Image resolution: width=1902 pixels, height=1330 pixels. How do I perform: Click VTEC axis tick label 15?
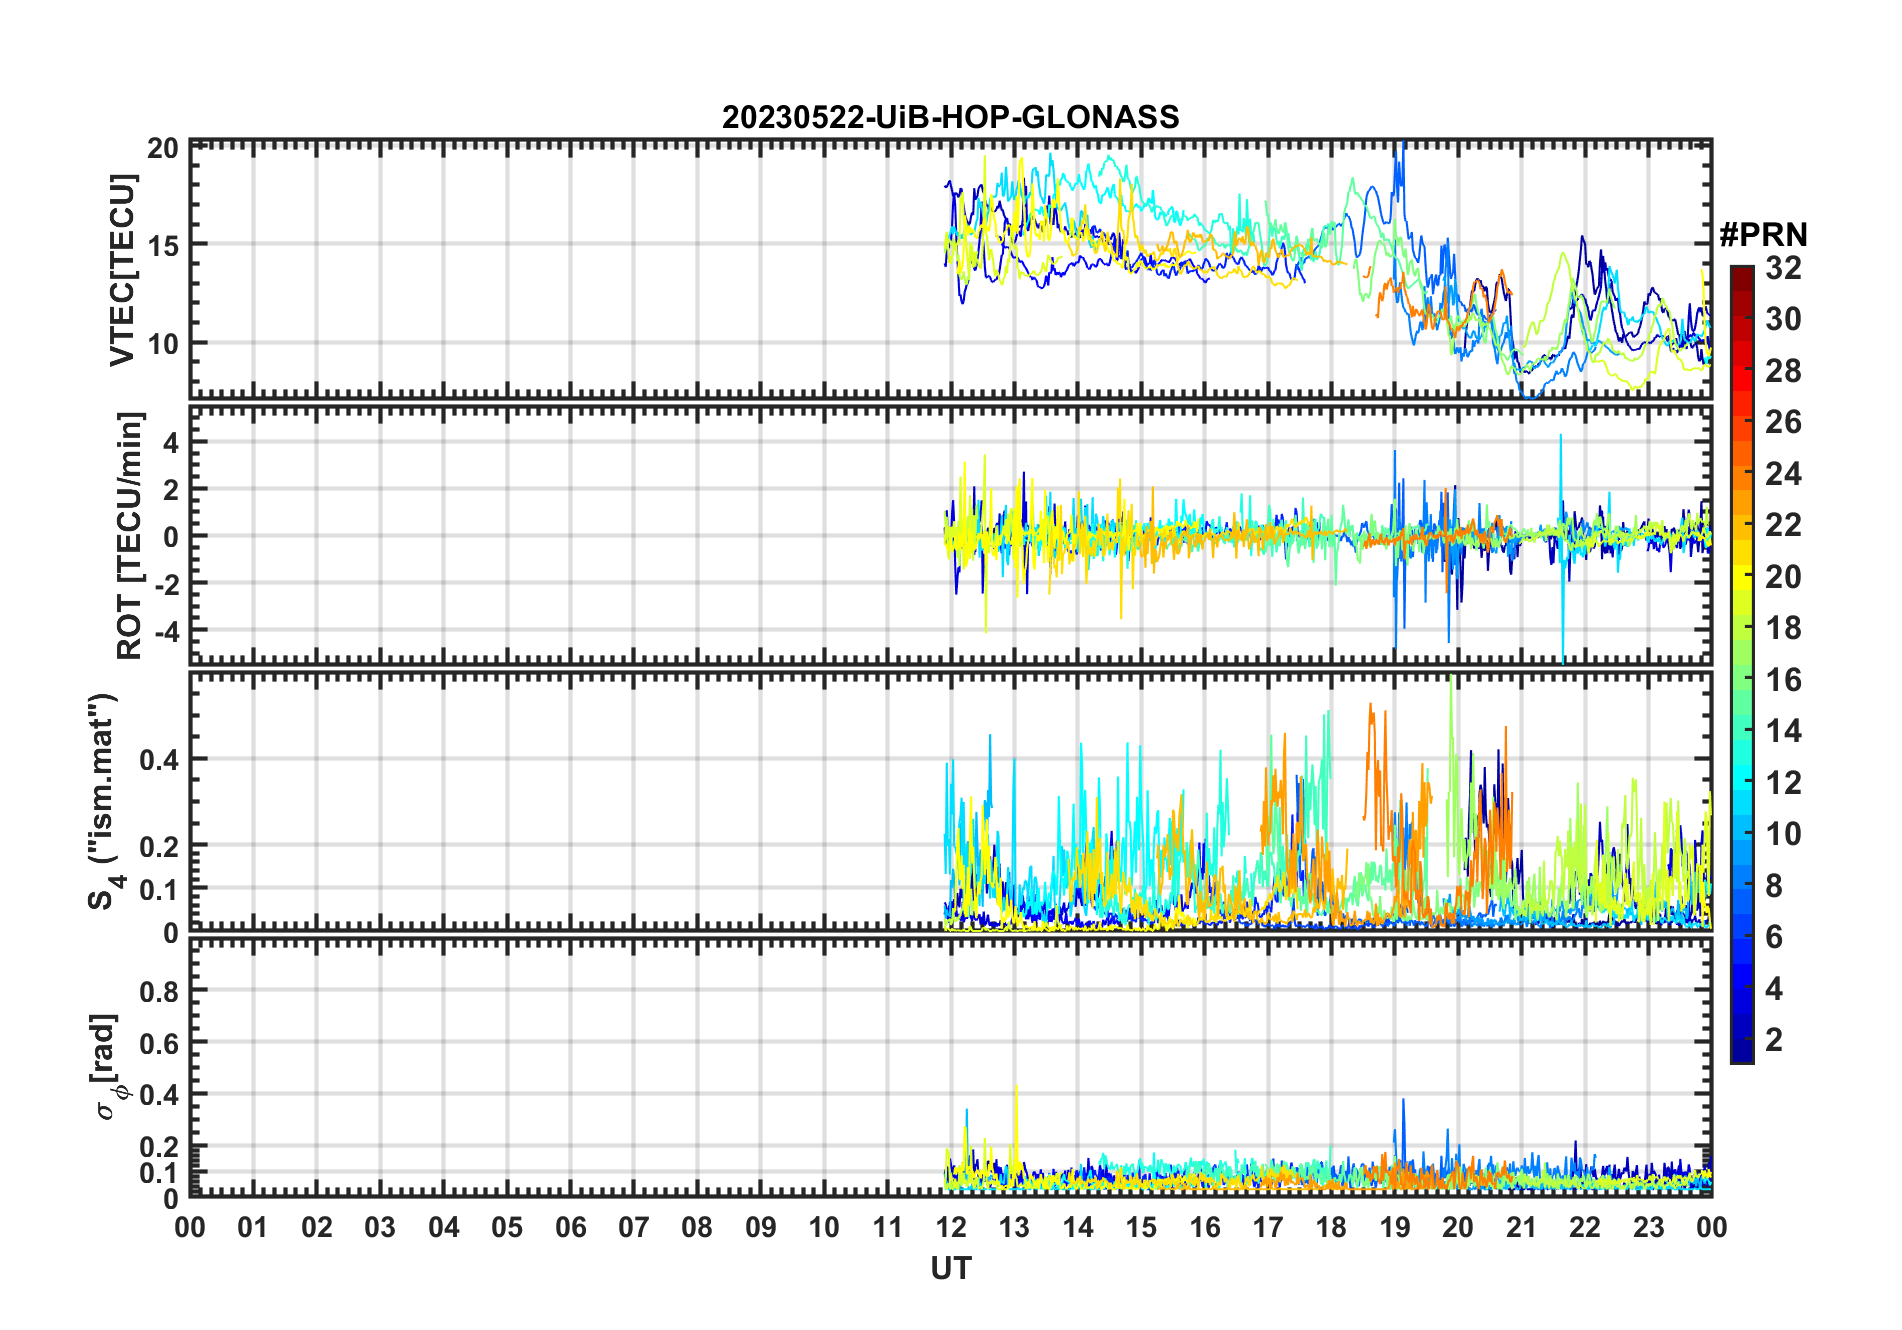(x=163, y=245)
